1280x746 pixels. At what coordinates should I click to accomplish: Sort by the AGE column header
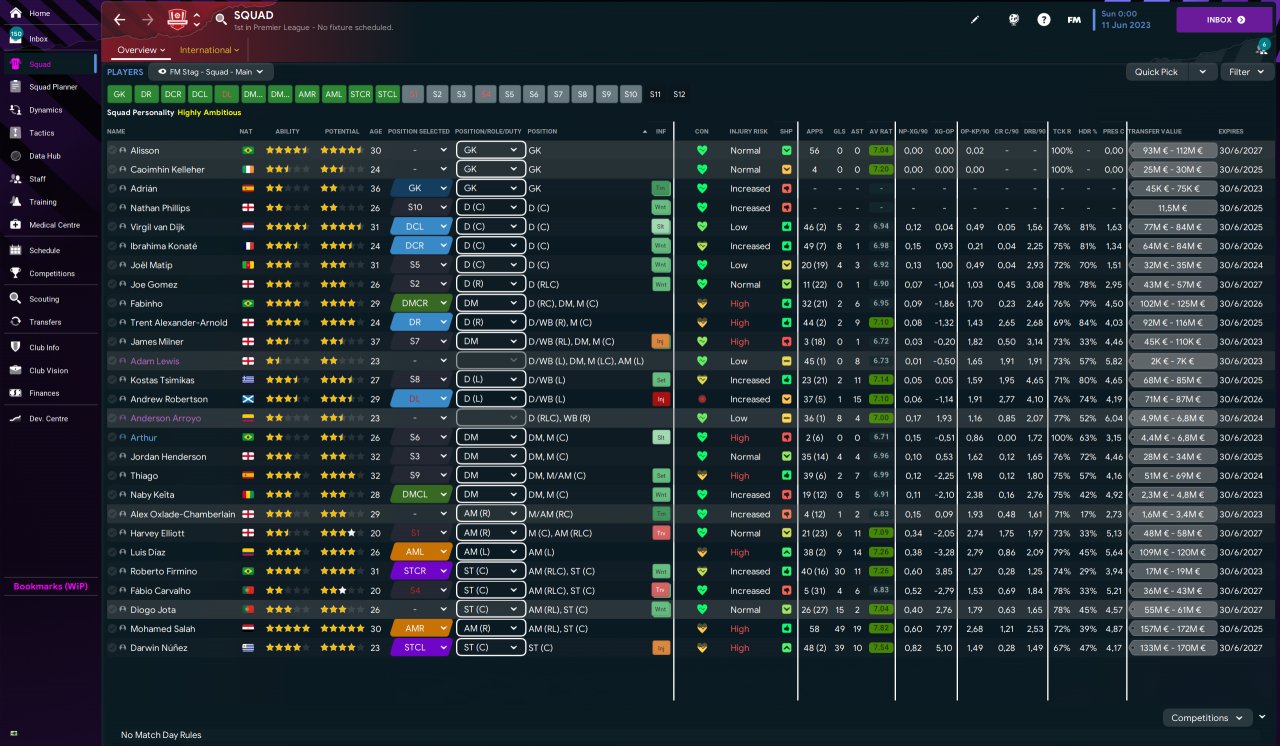click(x=375, y=132)
